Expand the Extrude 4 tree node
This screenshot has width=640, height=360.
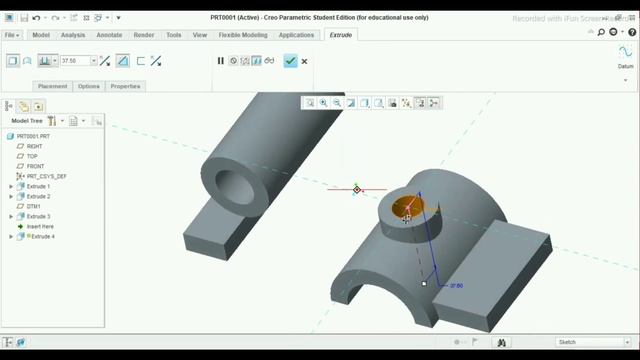tap(11, 237)
